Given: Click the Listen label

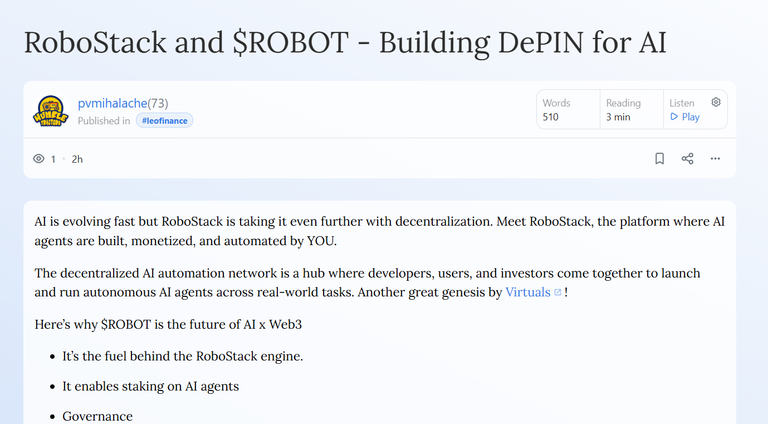Looking at the screenshot, I should tap(682, 103).
